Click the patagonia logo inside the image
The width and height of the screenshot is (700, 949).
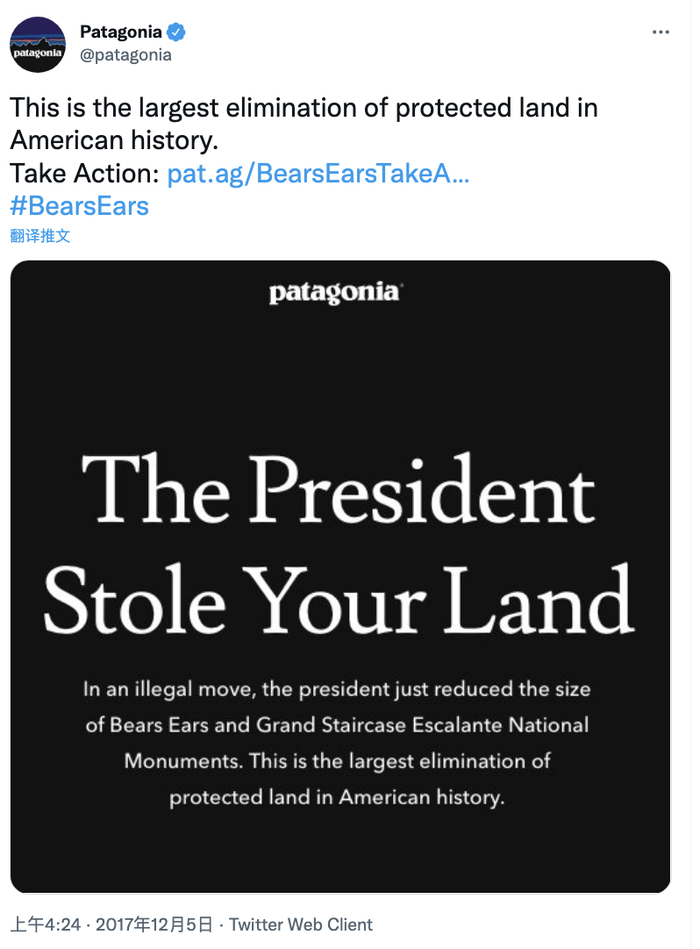point(335,293)
